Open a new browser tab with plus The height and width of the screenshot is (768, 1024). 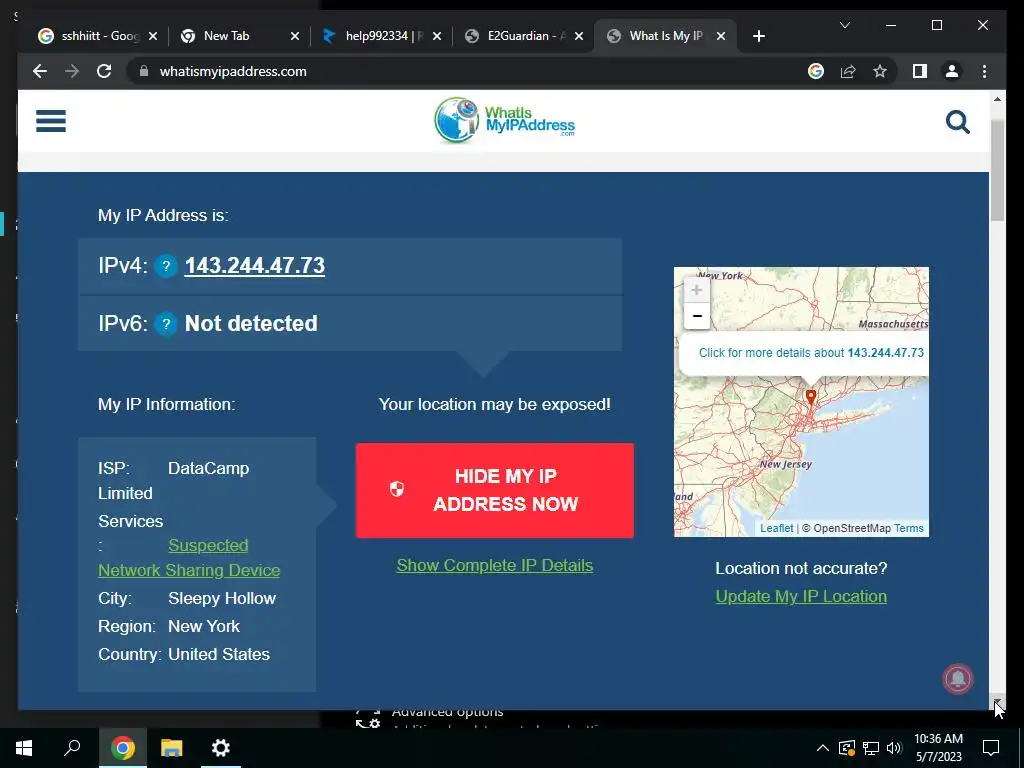758,36
